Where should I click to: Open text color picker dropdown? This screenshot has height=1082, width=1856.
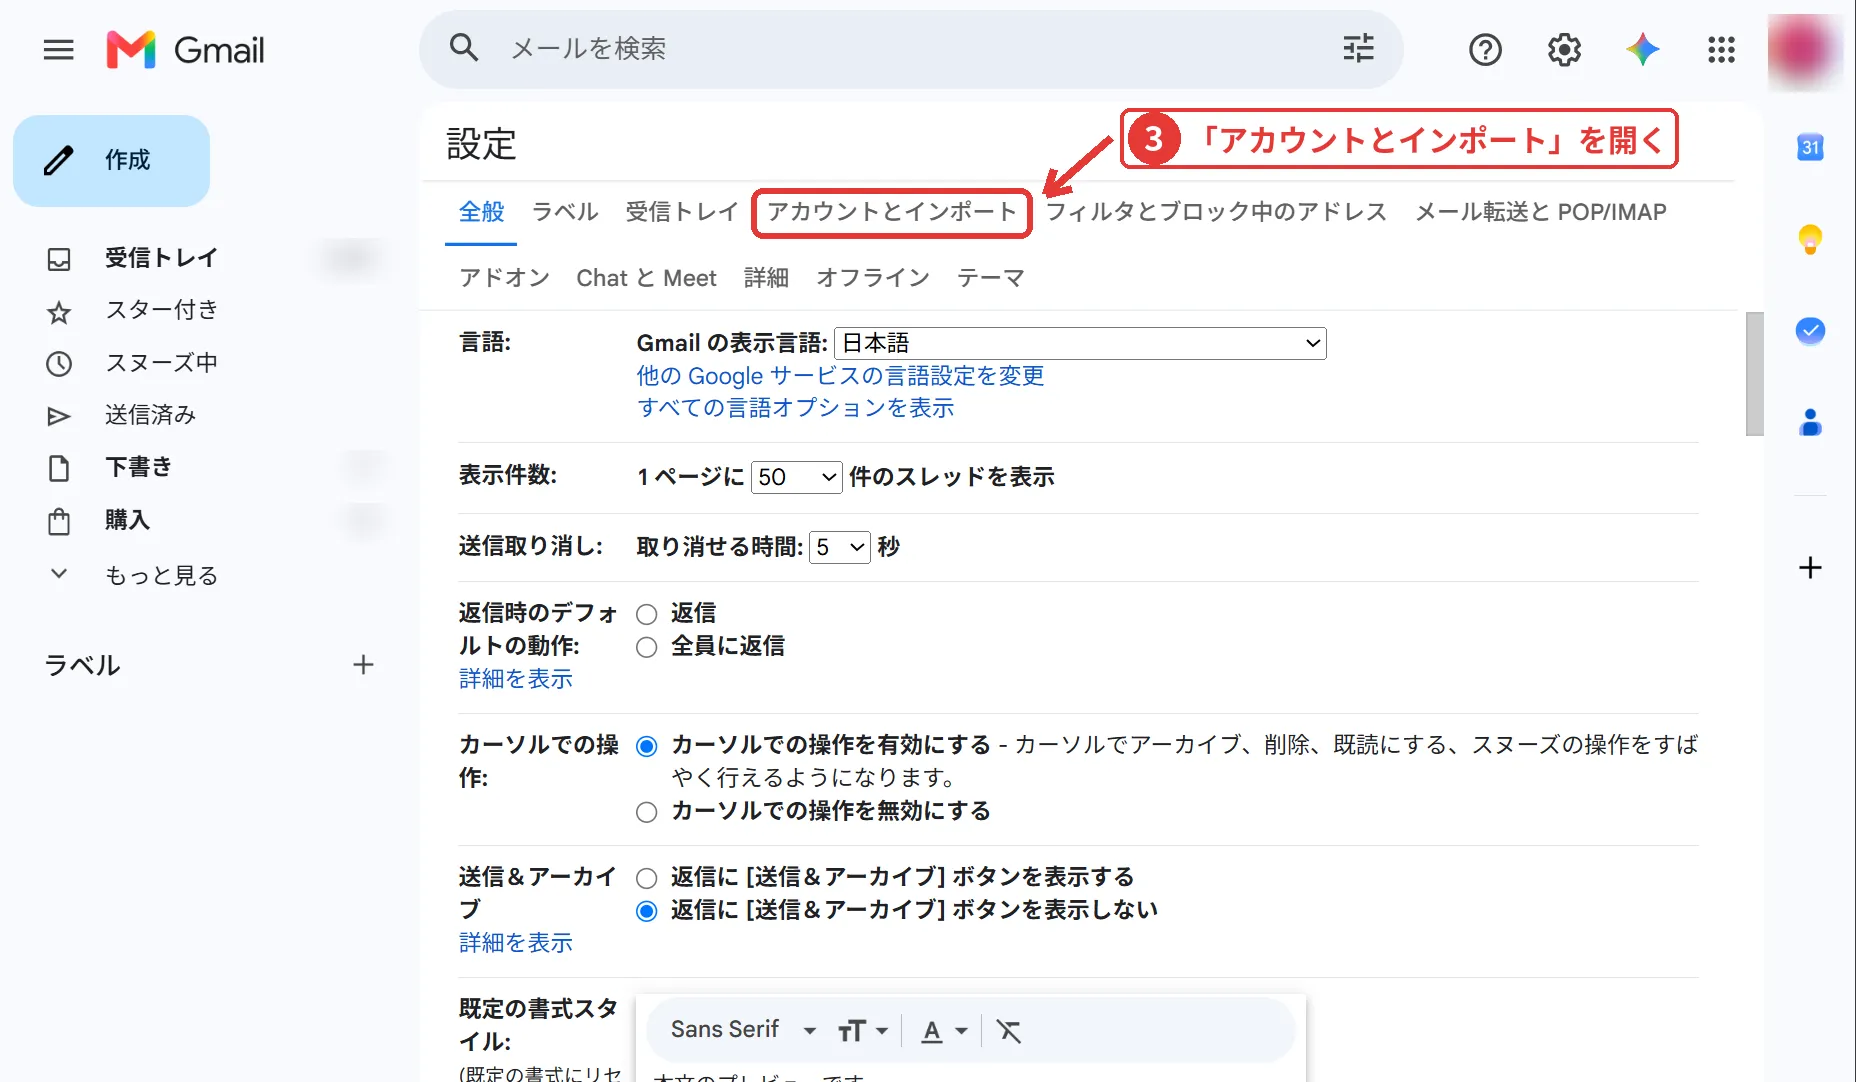(944, 1031)
